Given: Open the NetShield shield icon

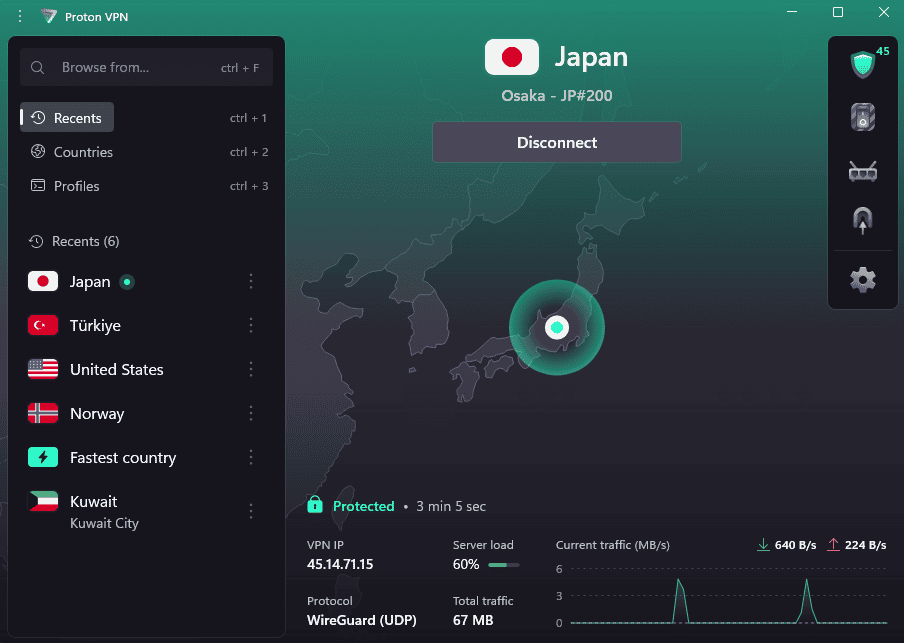Looking at the screenshot, I should pyautogui.click(x=861, y=65).
